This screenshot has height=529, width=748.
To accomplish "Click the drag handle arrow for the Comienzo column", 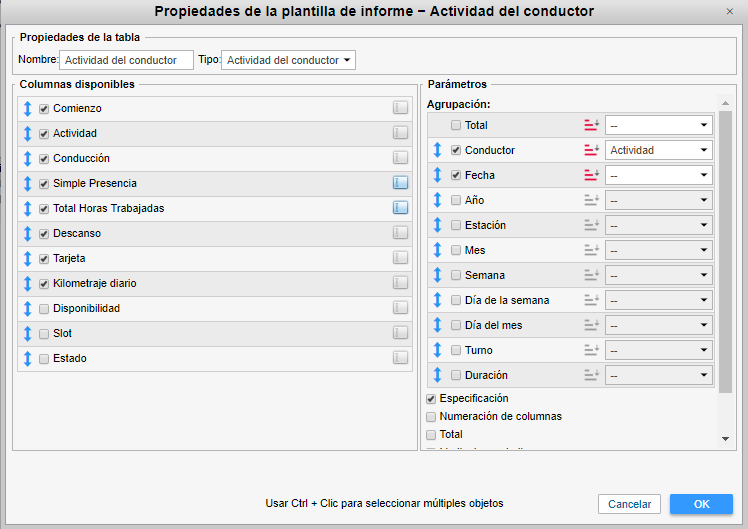I will (x=28, y=108).
